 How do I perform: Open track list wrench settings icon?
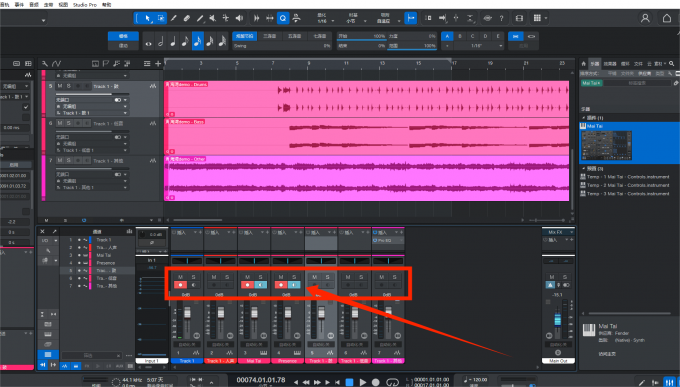(45, 64)
